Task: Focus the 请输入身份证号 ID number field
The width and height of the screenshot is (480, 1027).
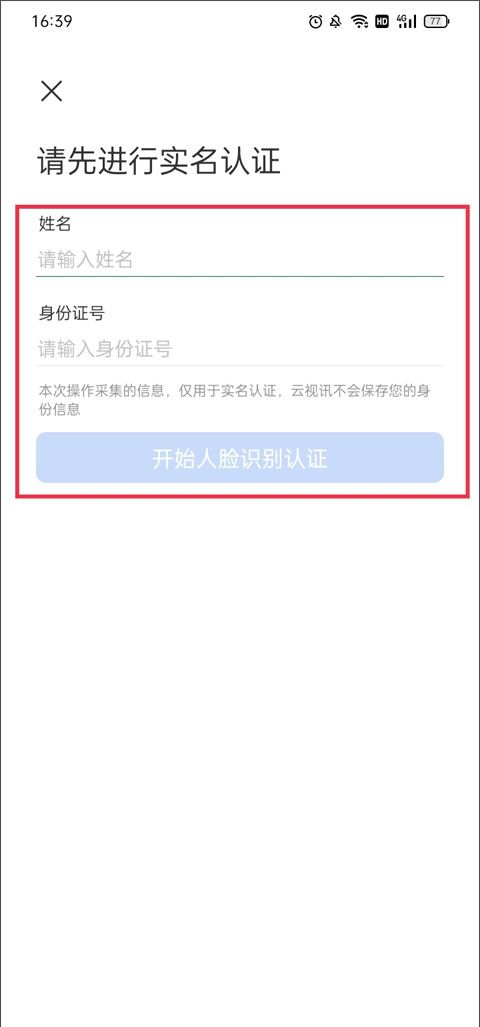Action: click(240, 348)
